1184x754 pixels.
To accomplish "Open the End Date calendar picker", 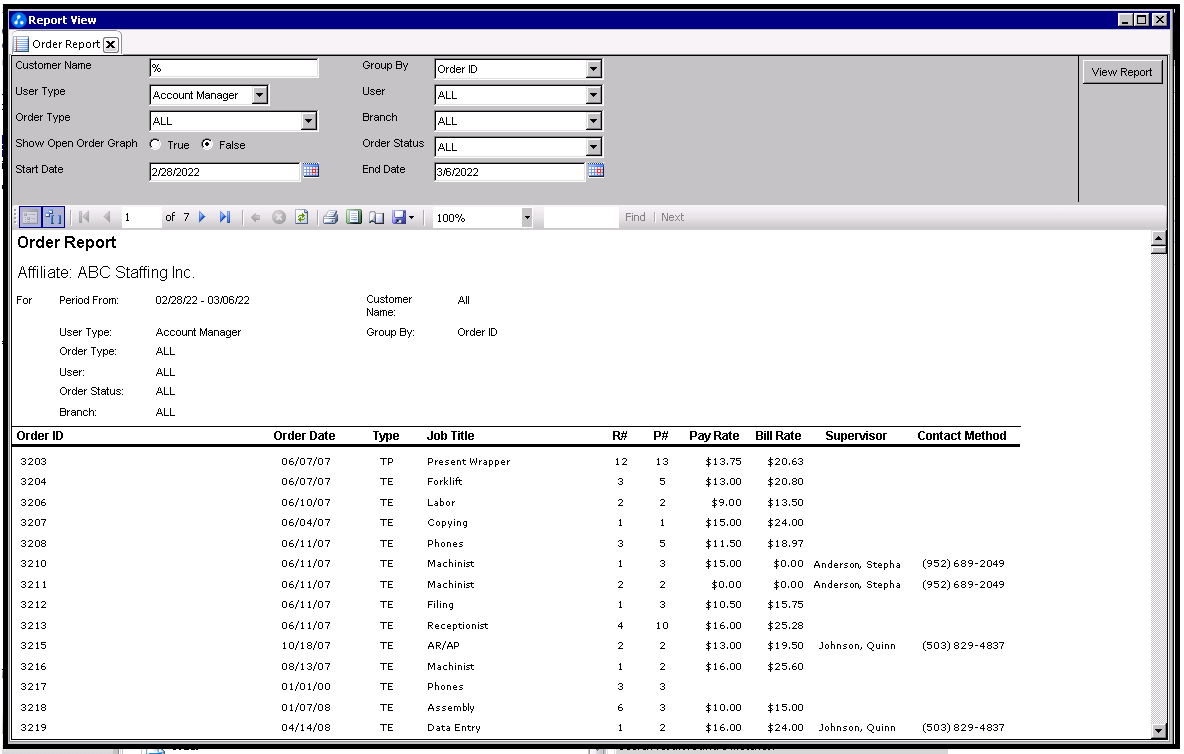I will click(595, 171).
